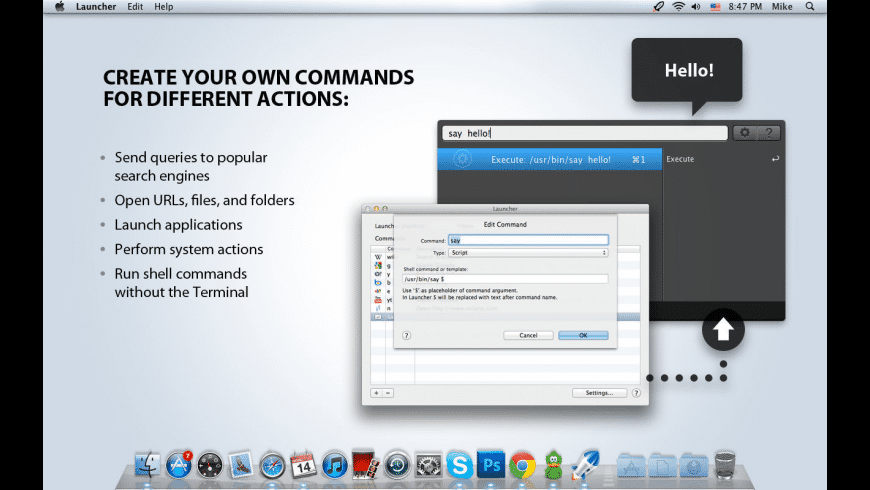The height and width of the screenshot is (490, 870).
Task: Open the Launcher application menu
Action: coord(96,7)
